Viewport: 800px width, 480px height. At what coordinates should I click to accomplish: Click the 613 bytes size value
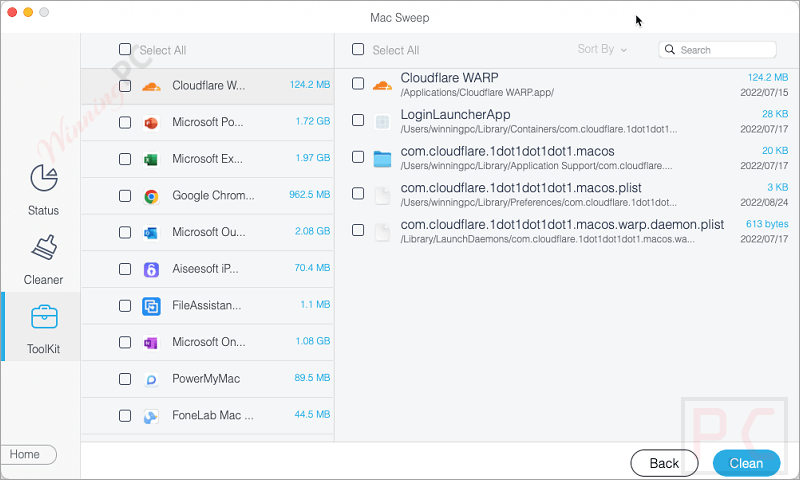[767, 224]
